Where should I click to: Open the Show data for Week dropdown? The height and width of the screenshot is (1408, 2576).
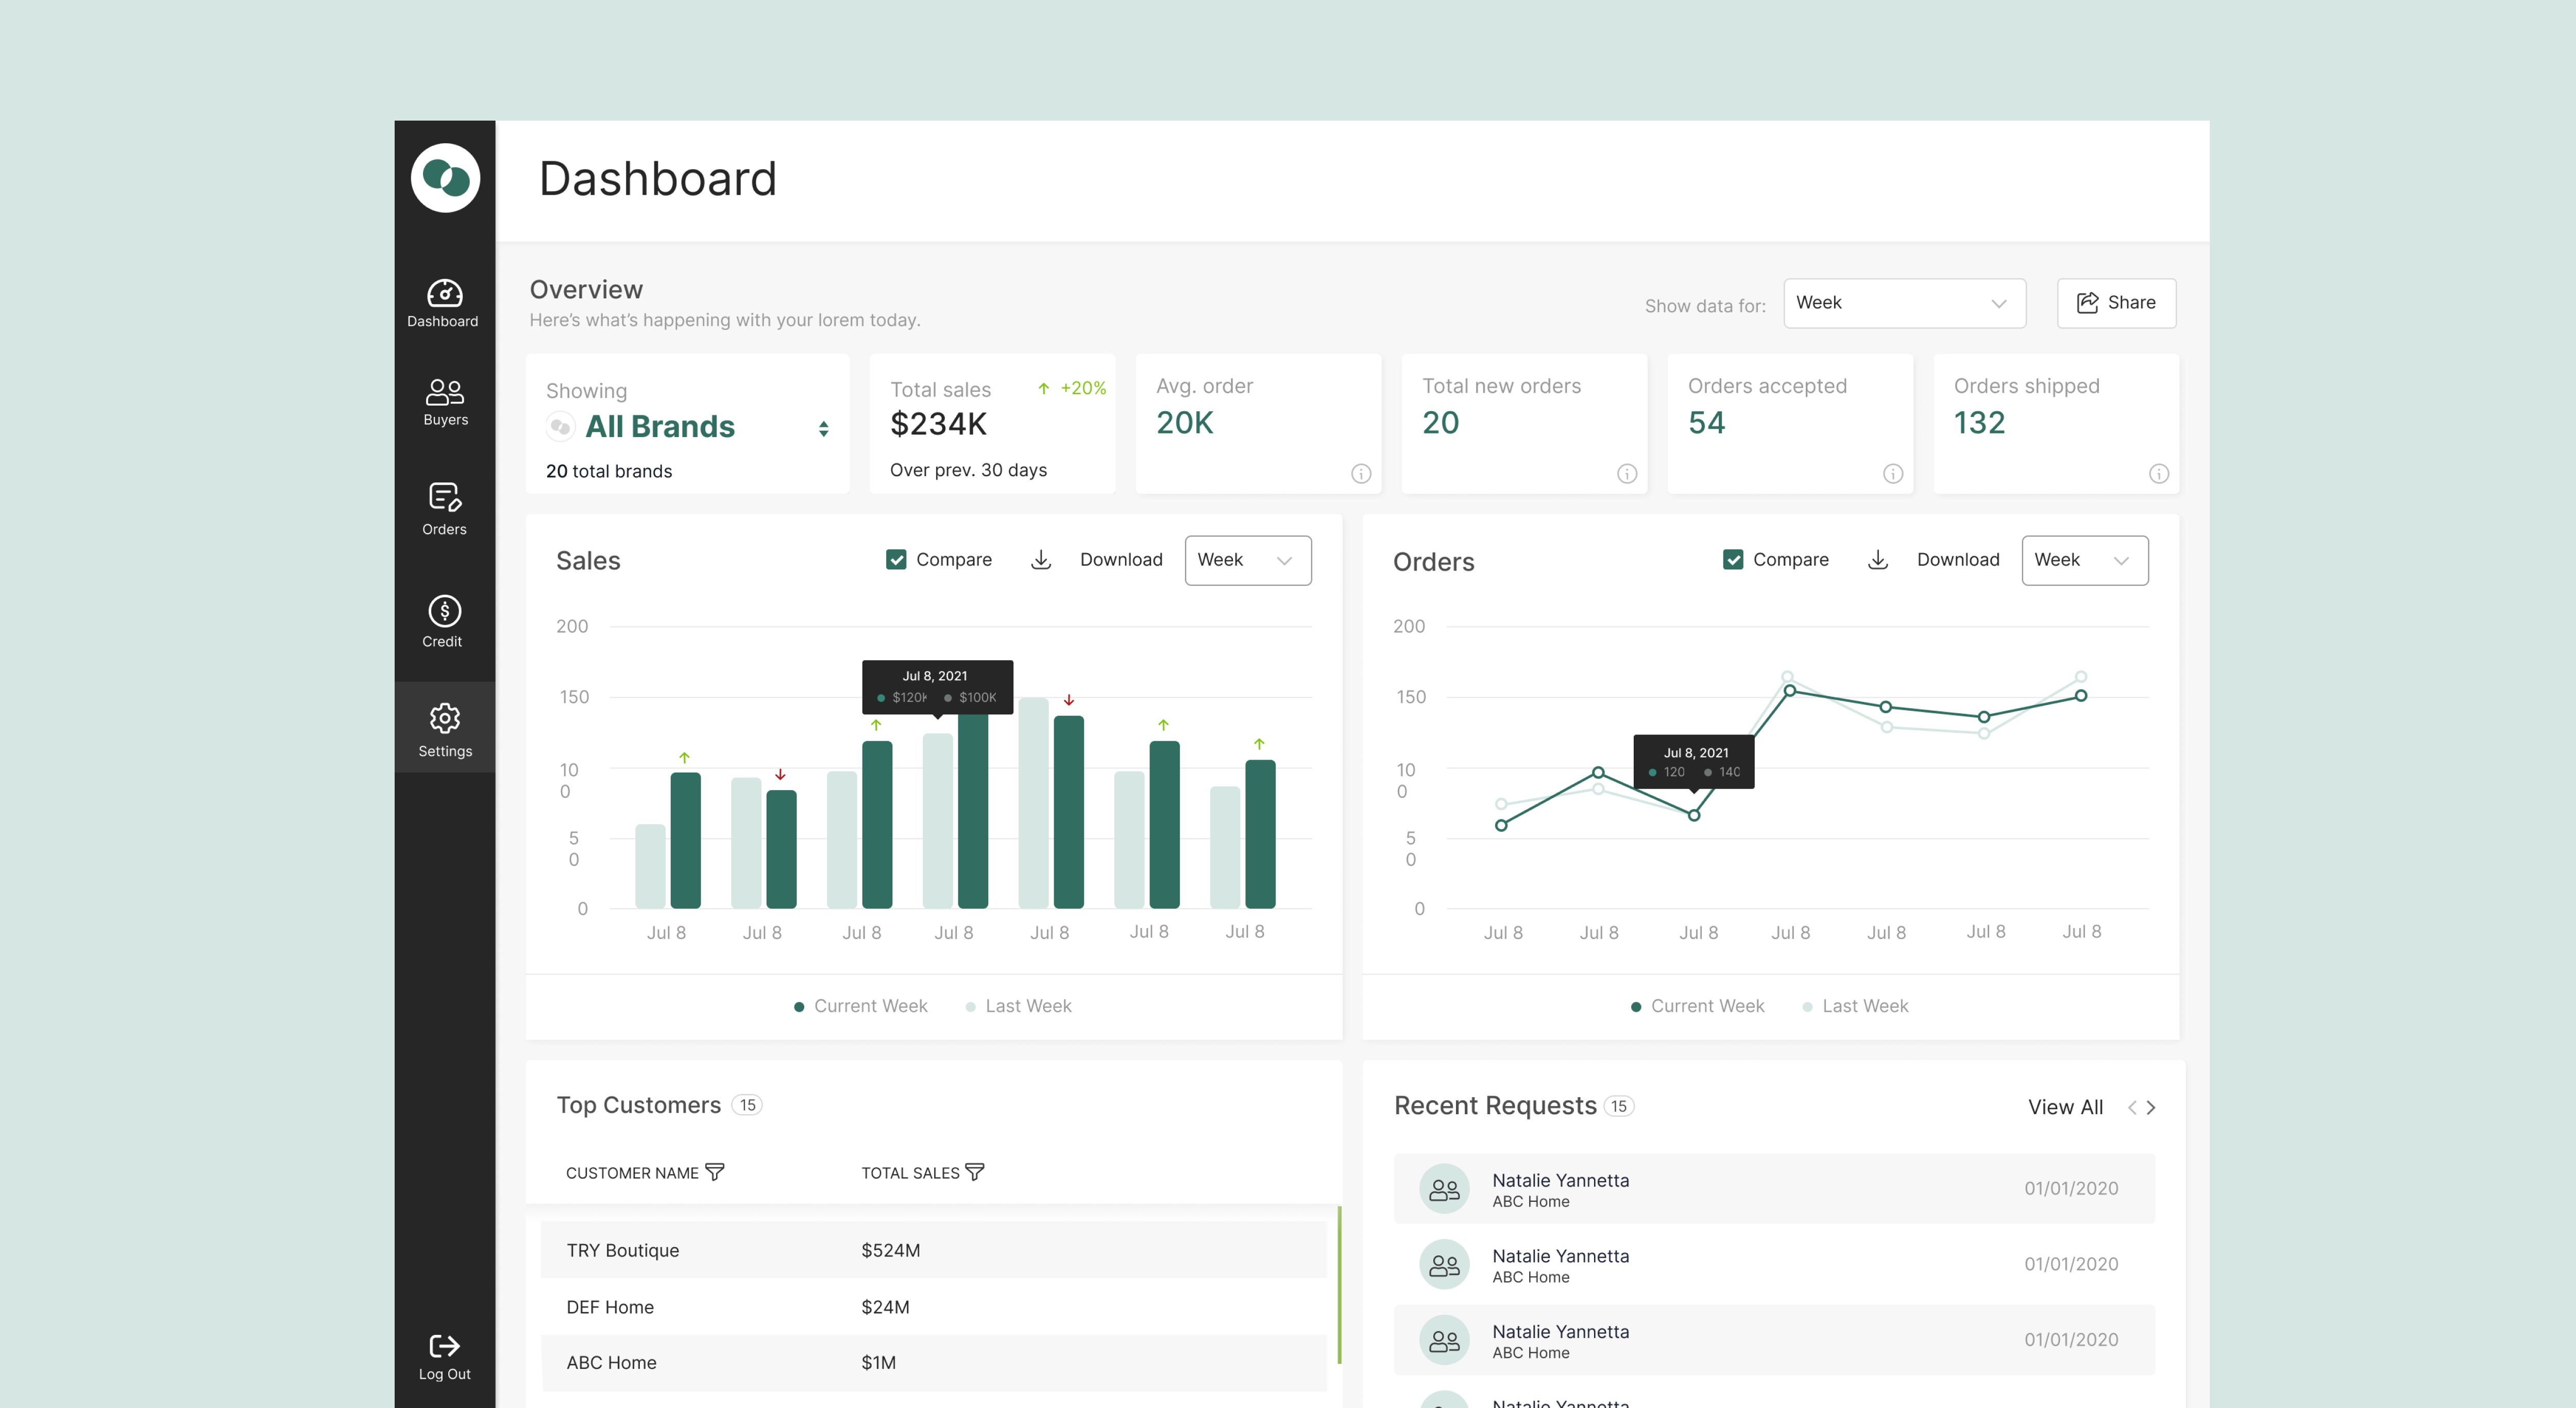point(1904,303)
